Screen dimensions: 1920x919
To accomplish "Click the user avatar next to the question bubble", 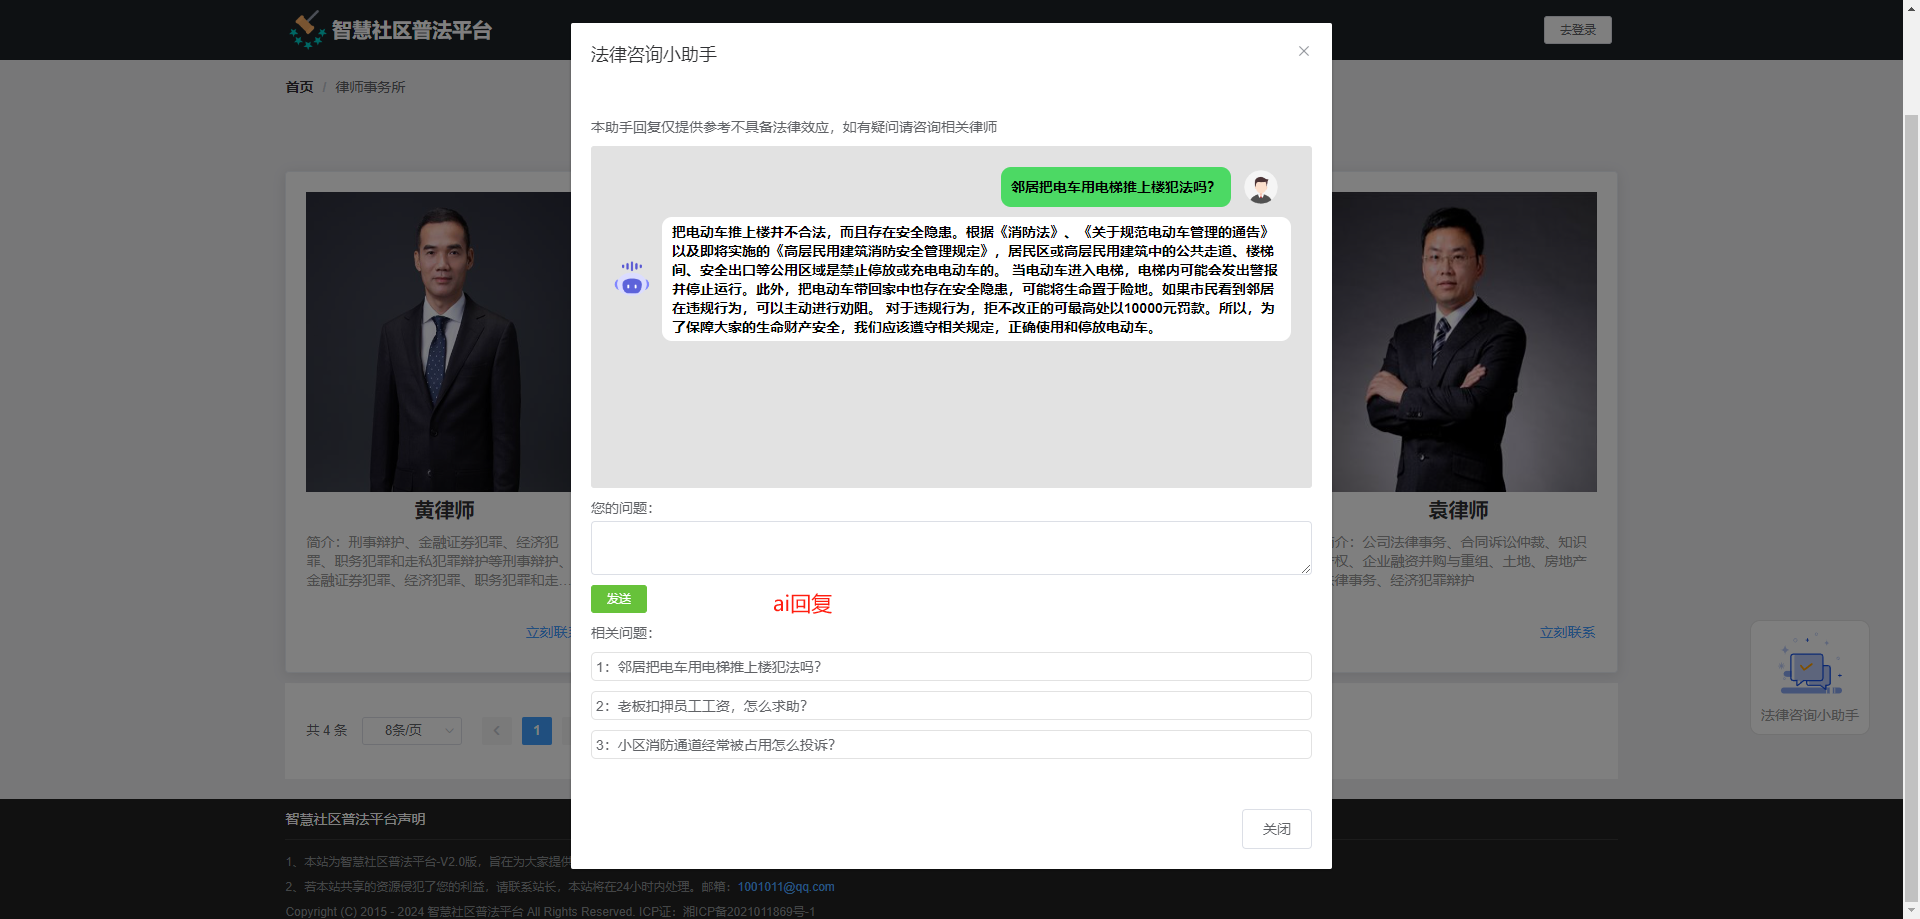I will [1260, 187].
